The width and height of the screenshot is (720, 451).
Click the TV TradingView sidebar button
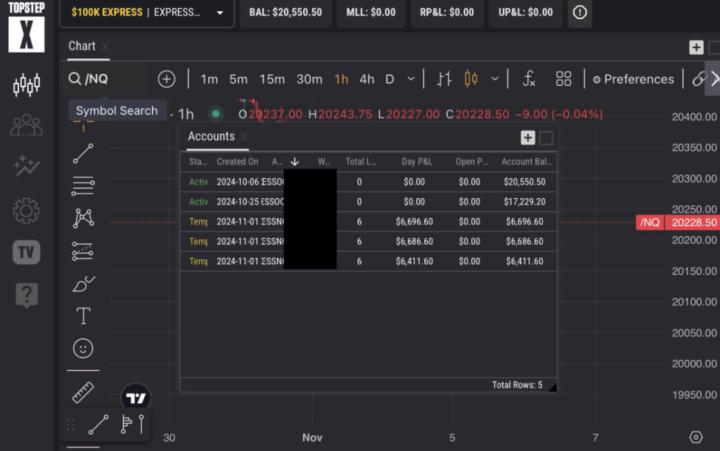click(x=26, y=252)
